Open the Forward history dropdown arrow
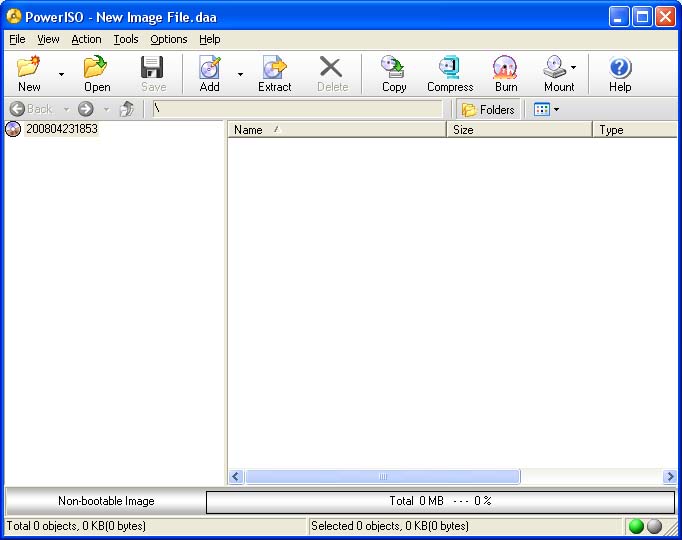The height and width of the screenshot is (540, 682). [107, 109]
